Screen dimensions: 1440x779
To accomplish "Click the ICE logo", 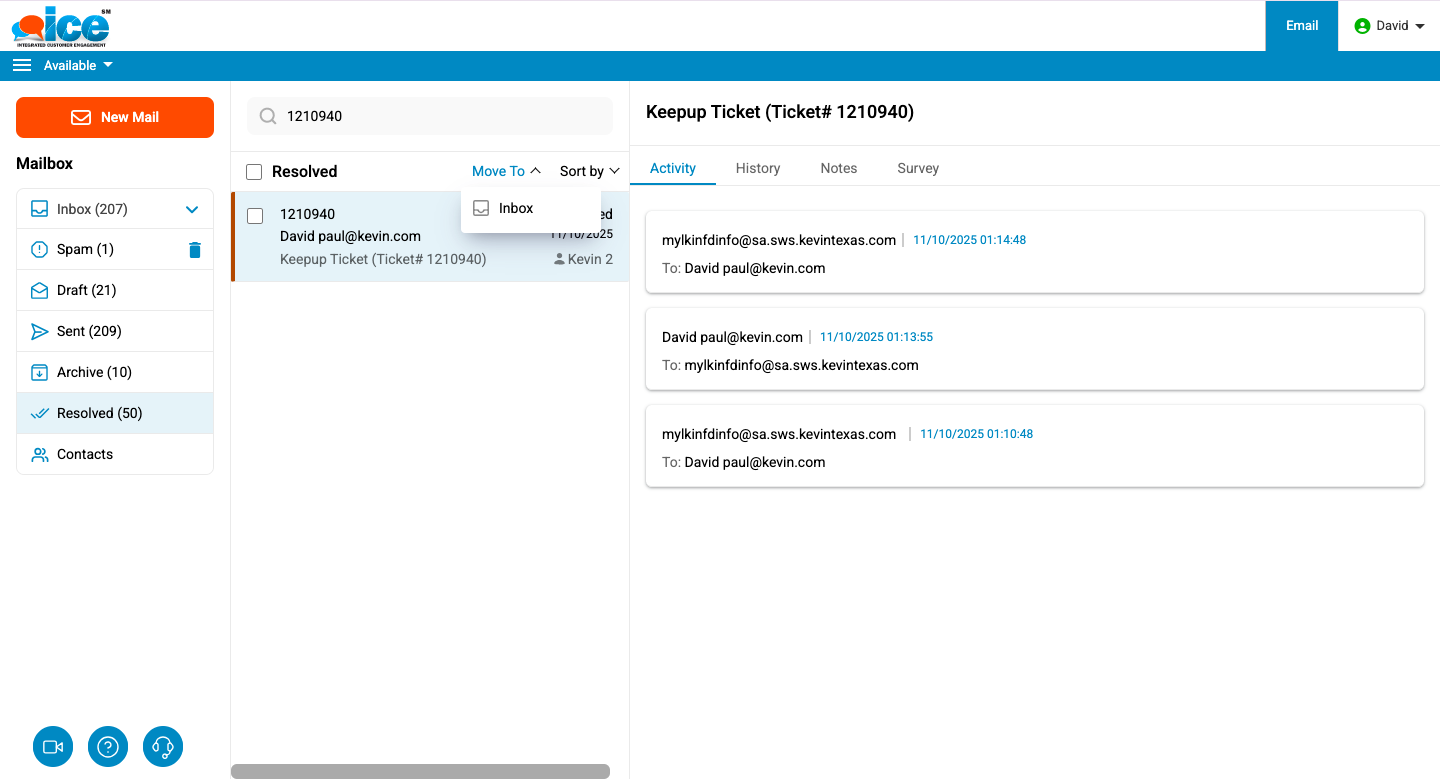I will click(61, 27).
